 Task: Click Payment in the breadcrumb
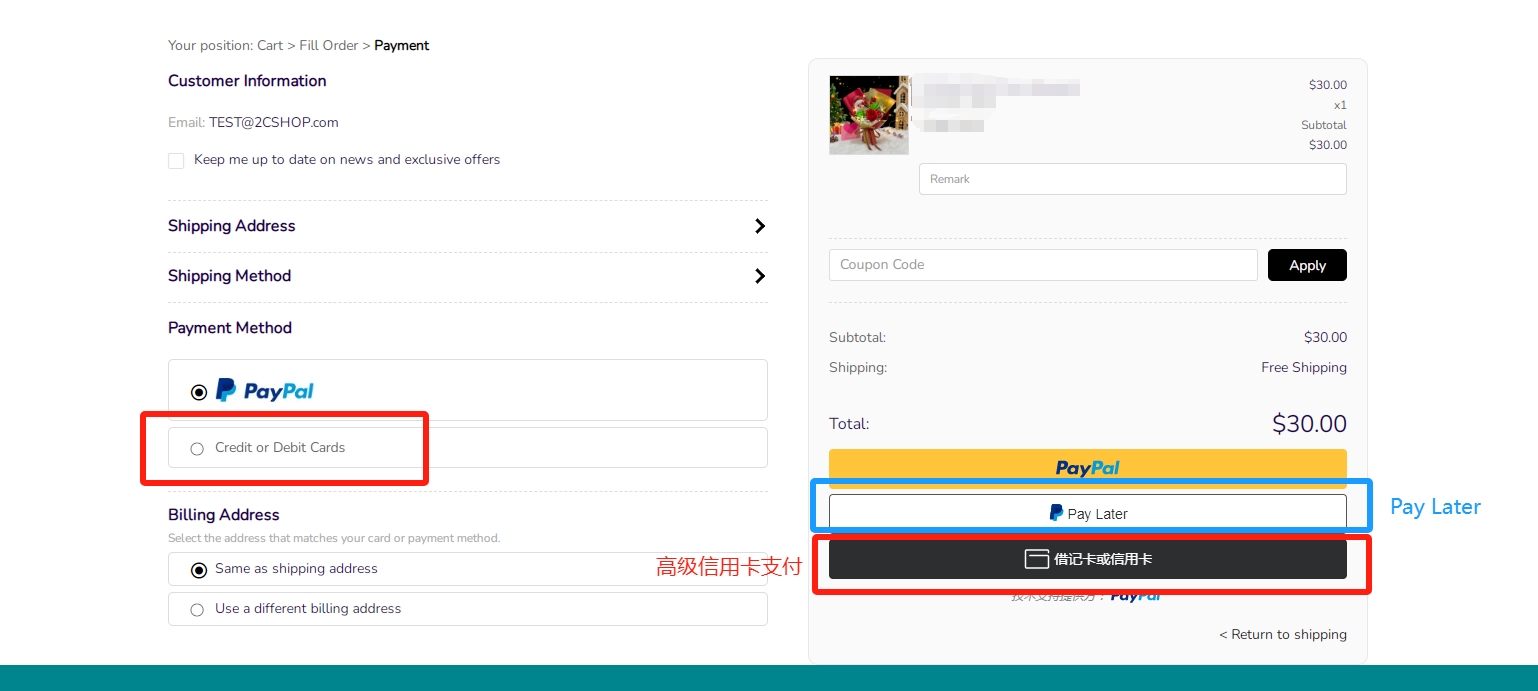click(402, 45)
